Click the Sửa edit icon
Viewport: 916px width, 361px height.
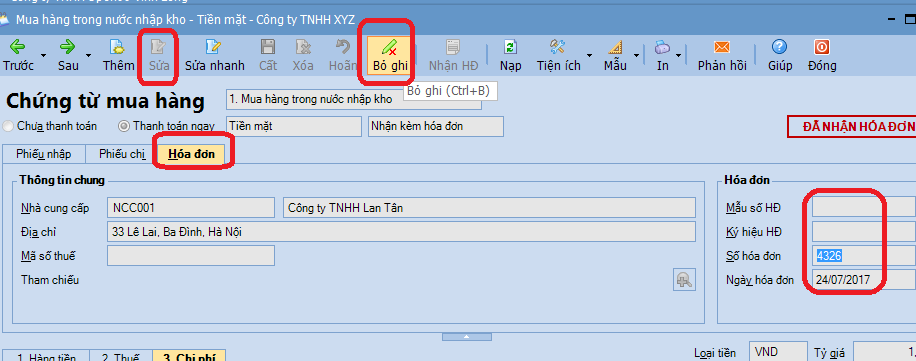(158, 55)
